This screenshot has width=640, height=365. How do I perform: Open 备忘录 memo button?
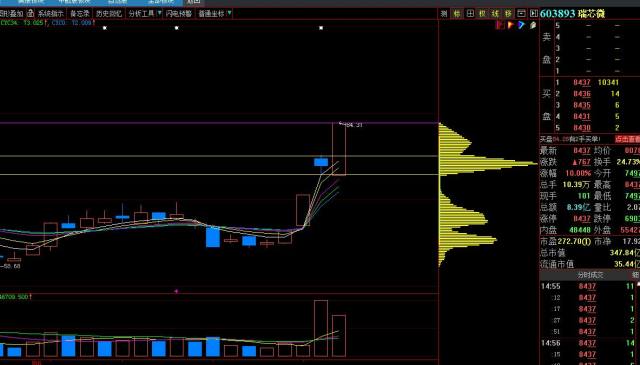79,13
